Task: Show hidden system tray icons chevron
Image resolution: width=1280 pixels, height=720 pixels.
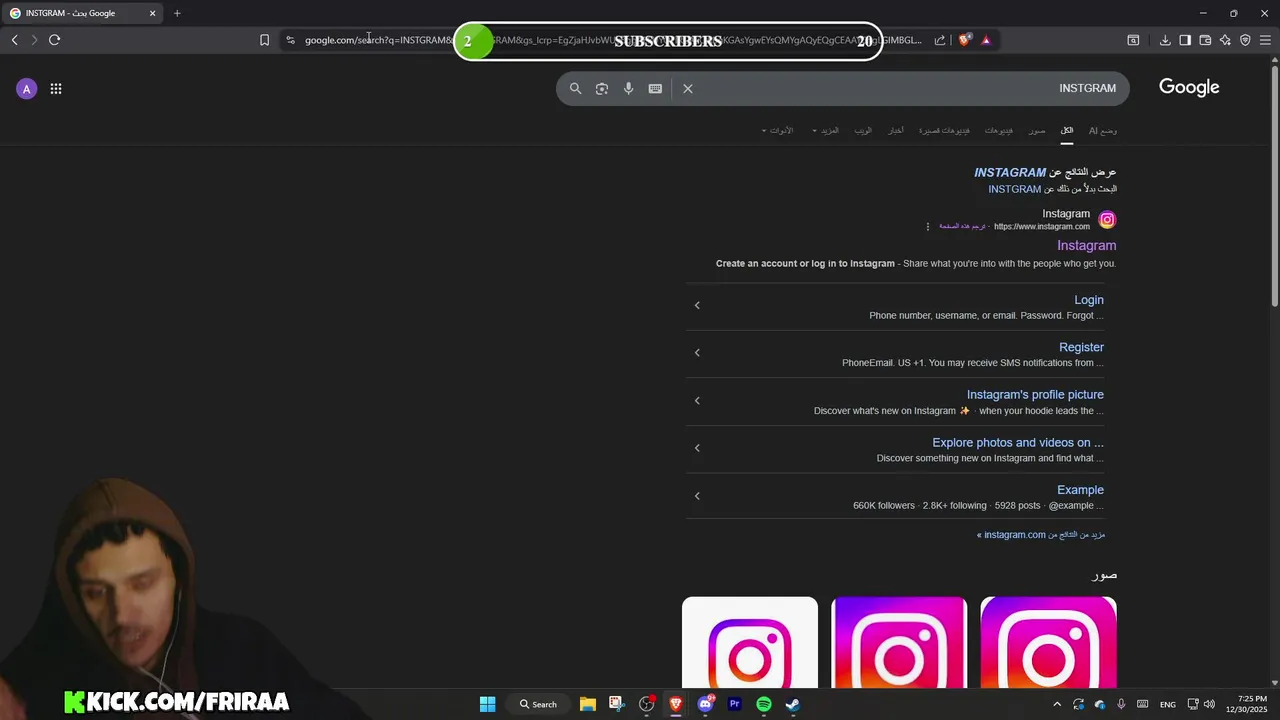Action: click(x=1057, y=704)
